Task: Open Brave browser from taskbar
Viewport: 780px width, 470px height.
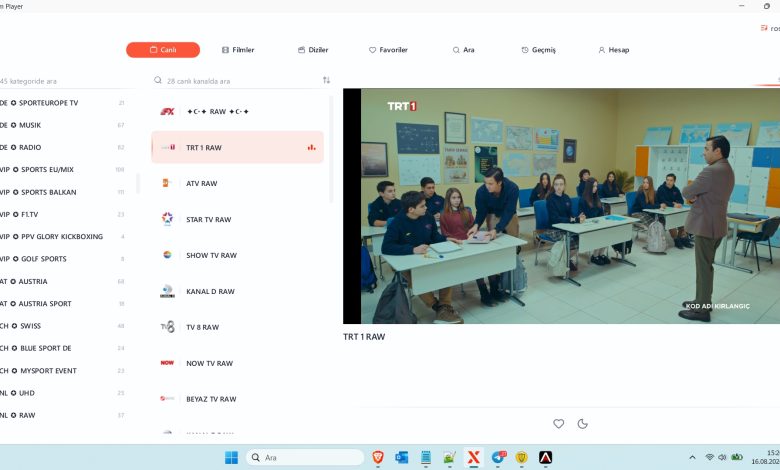Action: [378, 457]
